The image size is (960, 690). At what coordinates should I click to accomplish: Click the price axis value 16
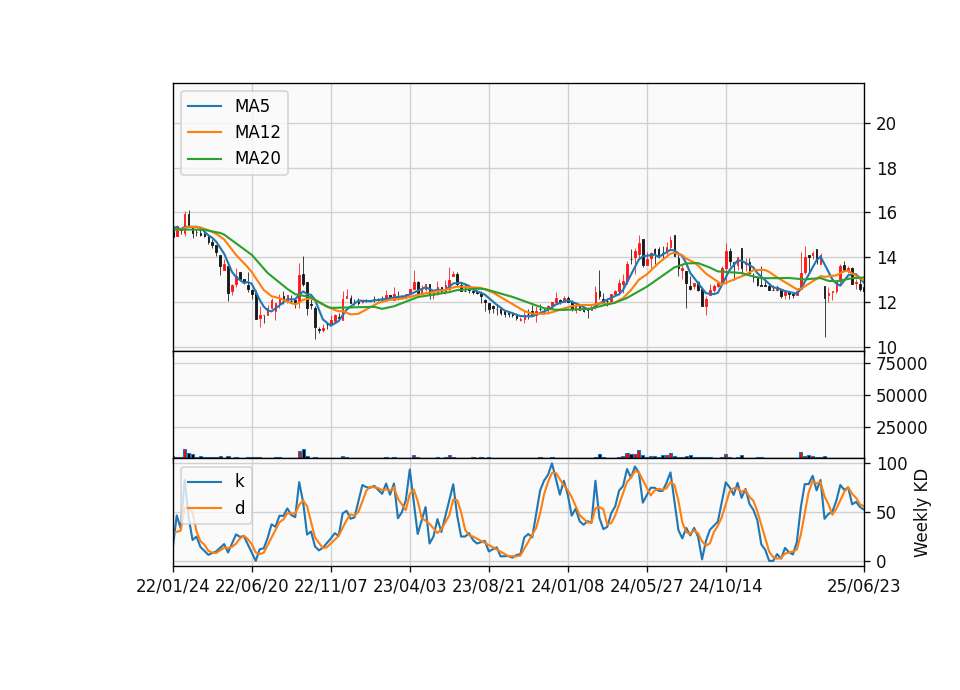pos(886,213)
